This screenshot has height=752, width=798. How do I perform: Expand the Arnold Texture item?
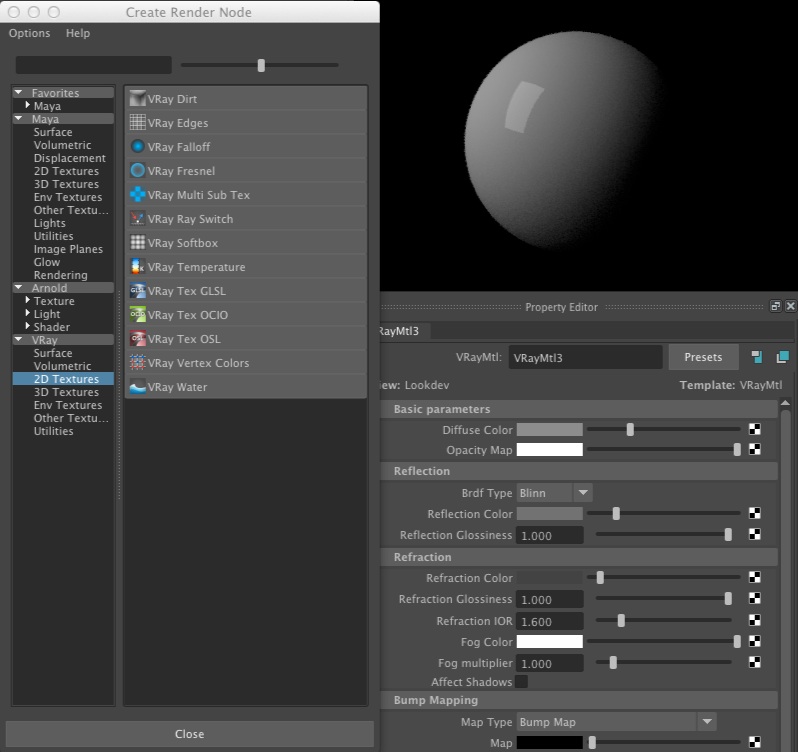(x=28, y=300)
